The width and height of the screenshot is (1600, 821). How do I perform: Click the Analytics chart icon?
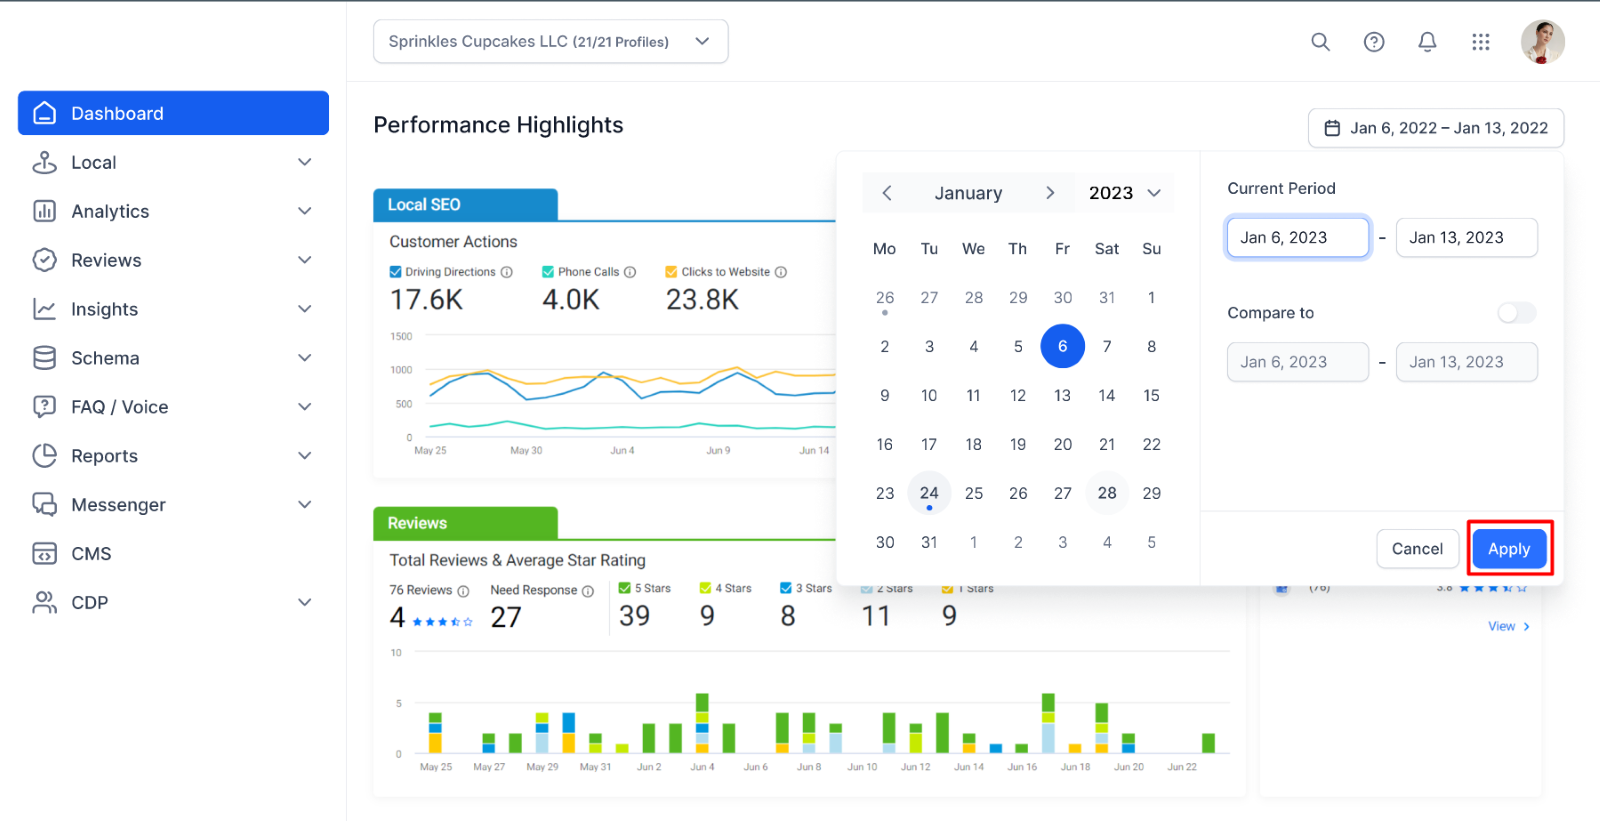(45, 211)
